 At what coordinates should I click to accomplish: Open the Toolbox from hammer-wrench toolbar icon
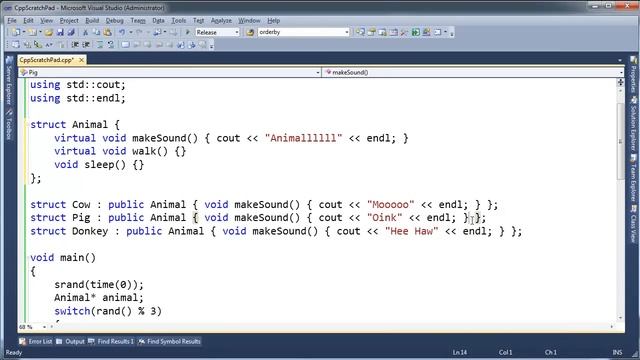[x=404, y=32]
